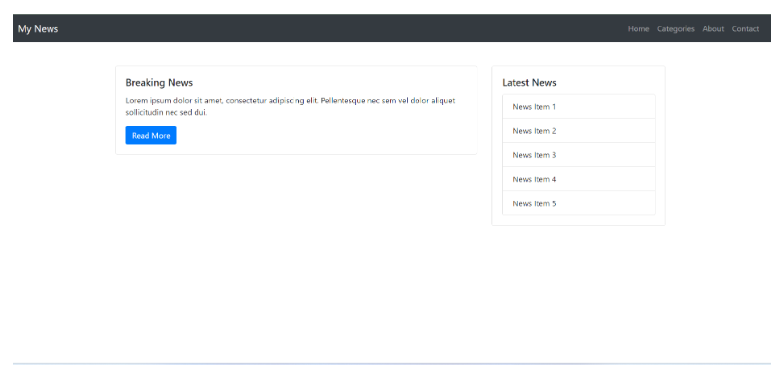
Task: Open the About page link
Action: point(713,29)
